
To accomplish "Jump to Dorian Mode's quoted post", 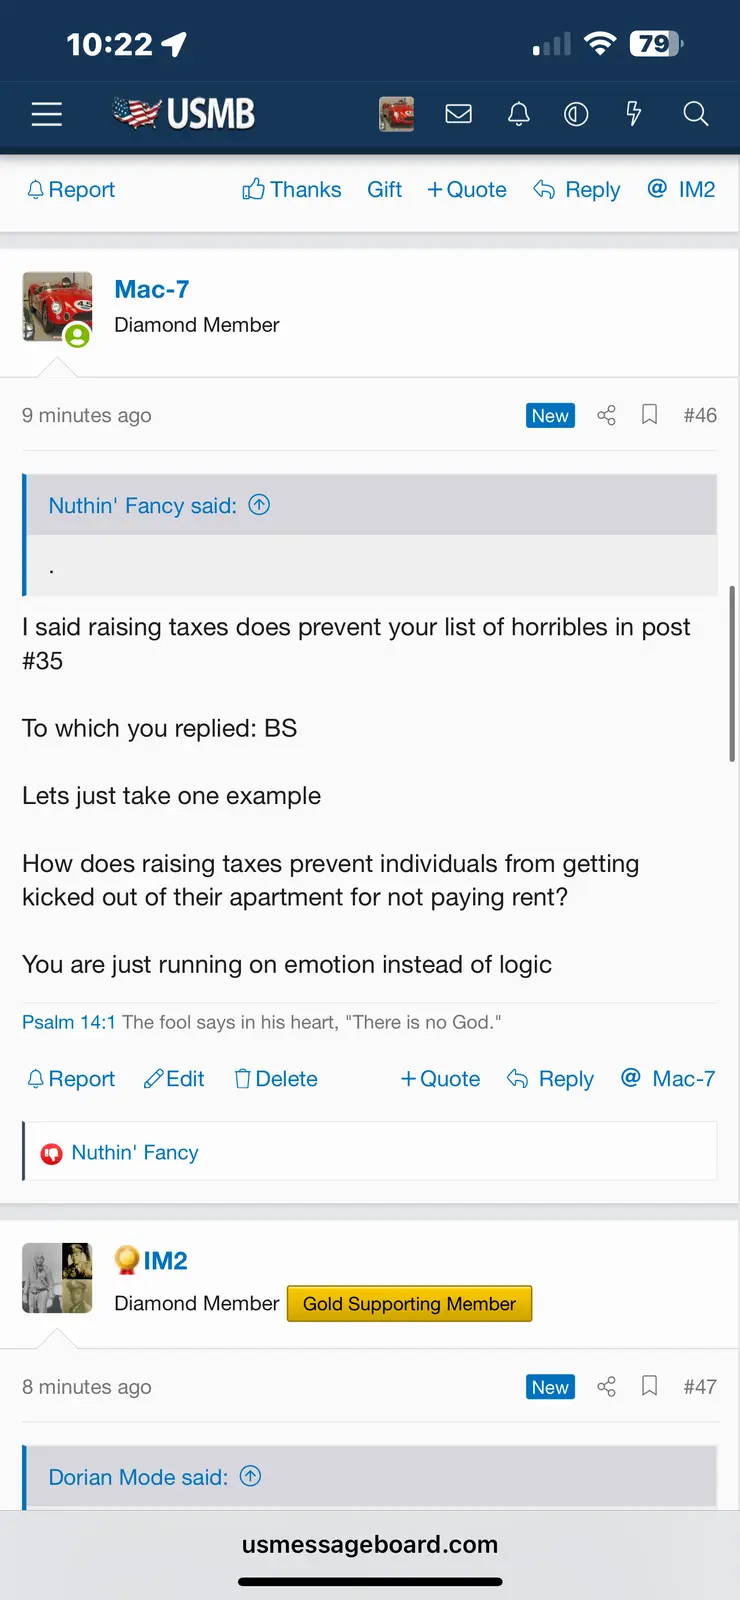I will pyautogui.click(x=251, y=1476).
